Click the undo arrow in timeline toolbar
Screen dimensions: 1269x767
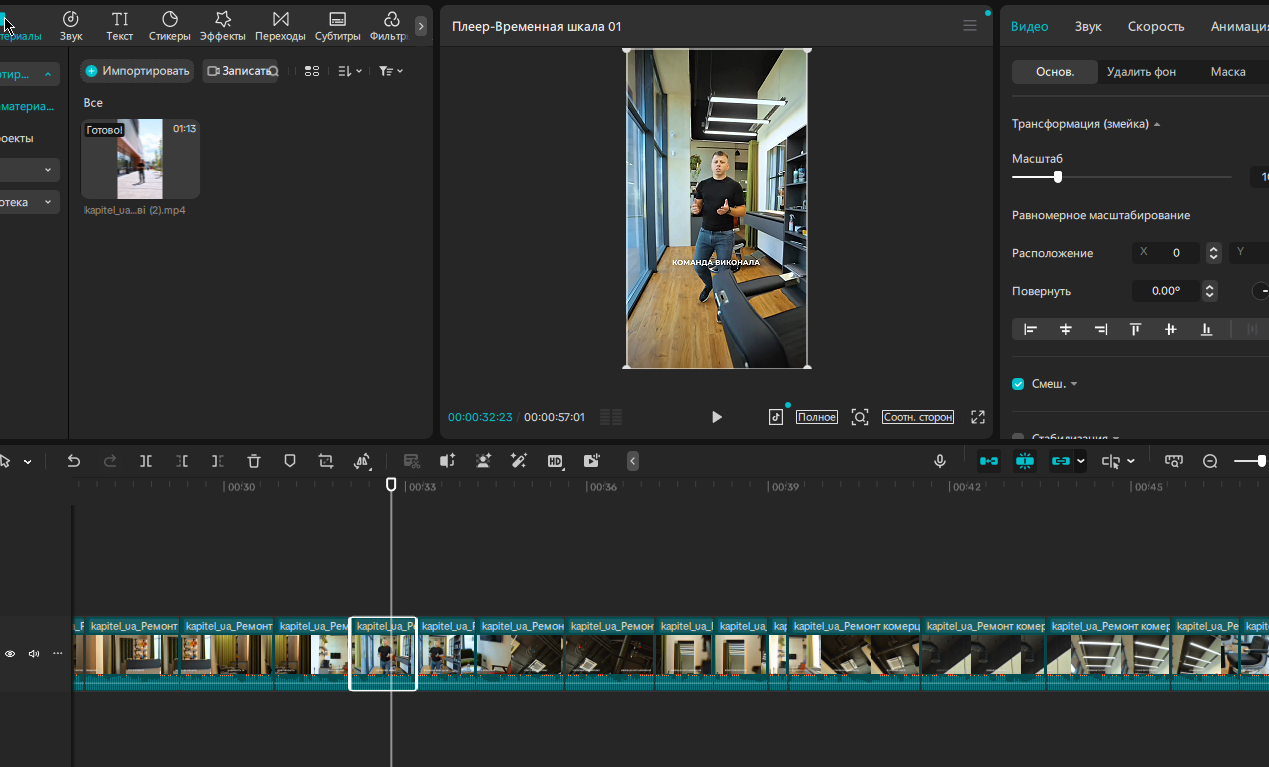tap(73, 461)
